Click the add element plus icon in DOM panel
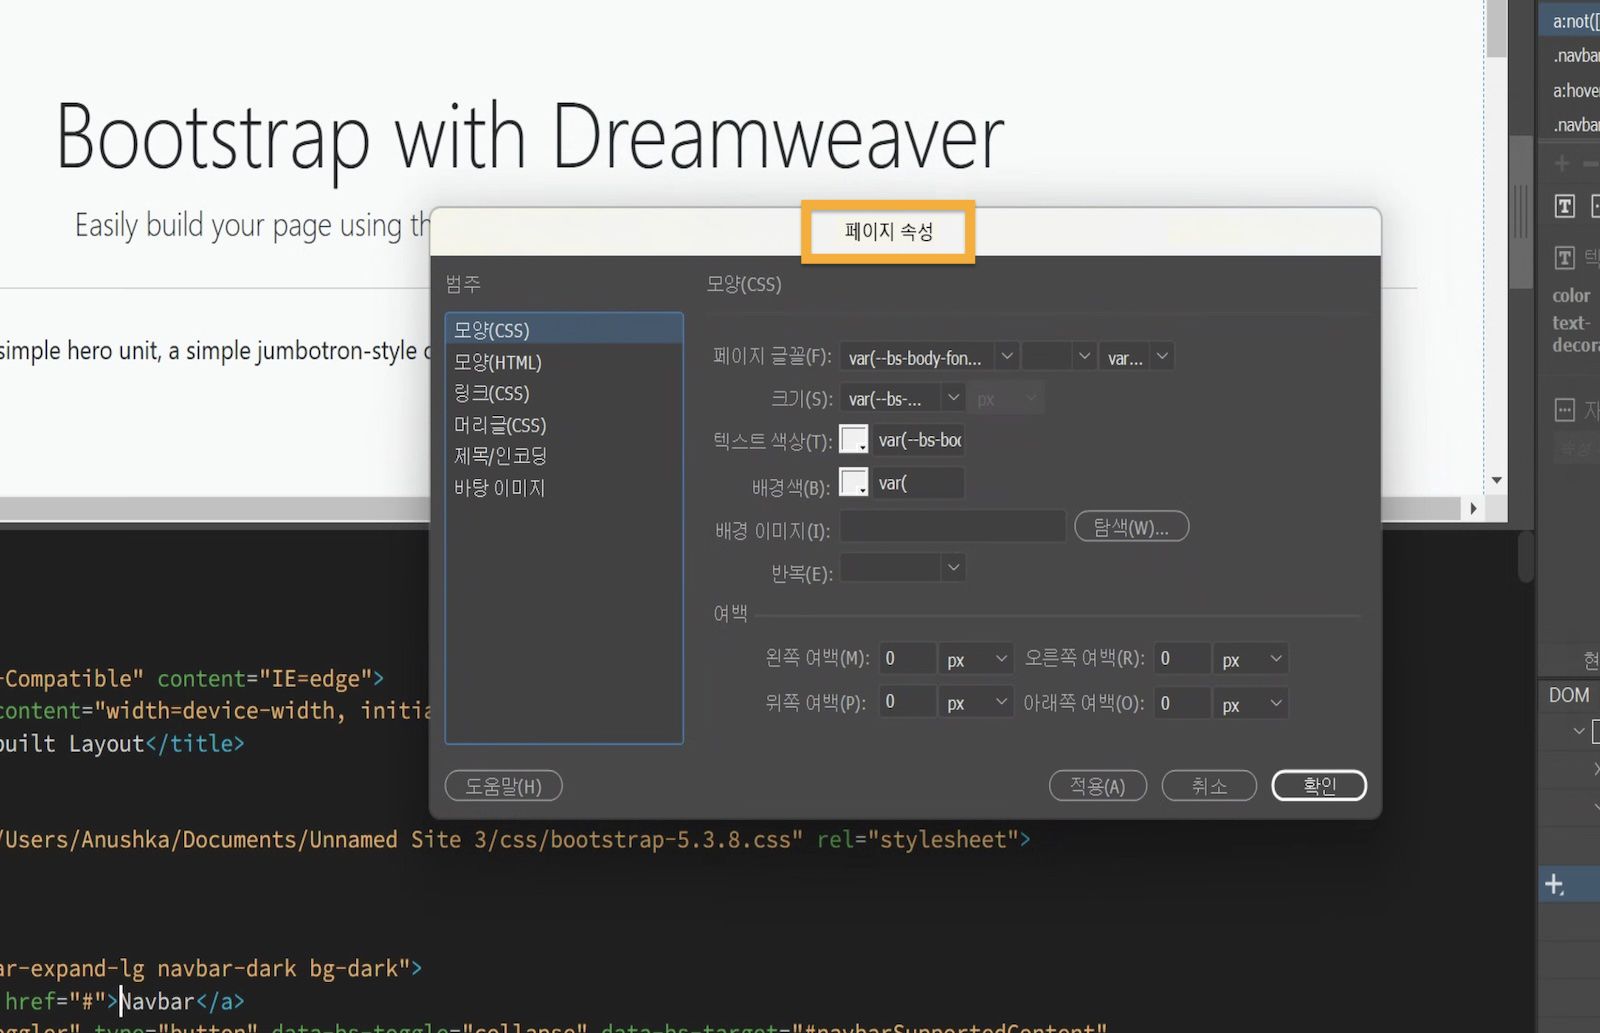The image size is (1600, 1033). click(1554, 884)
